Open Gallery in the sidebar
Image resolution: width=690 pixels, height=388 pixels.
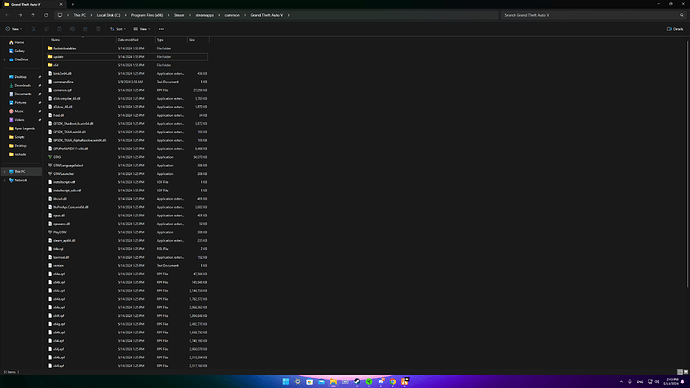pyautogui.click(x=17, y=51)
